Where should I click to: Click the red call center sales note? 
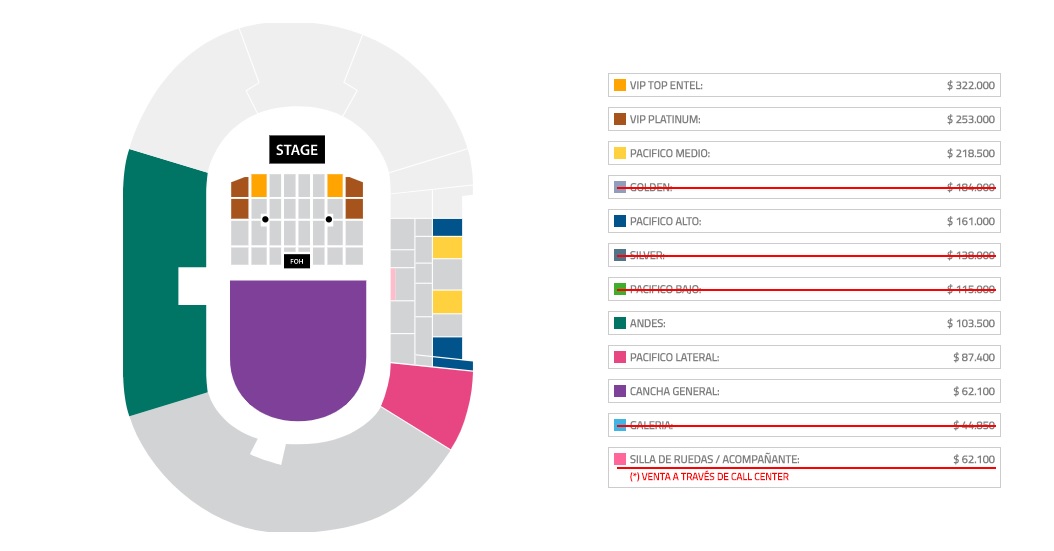709,477
